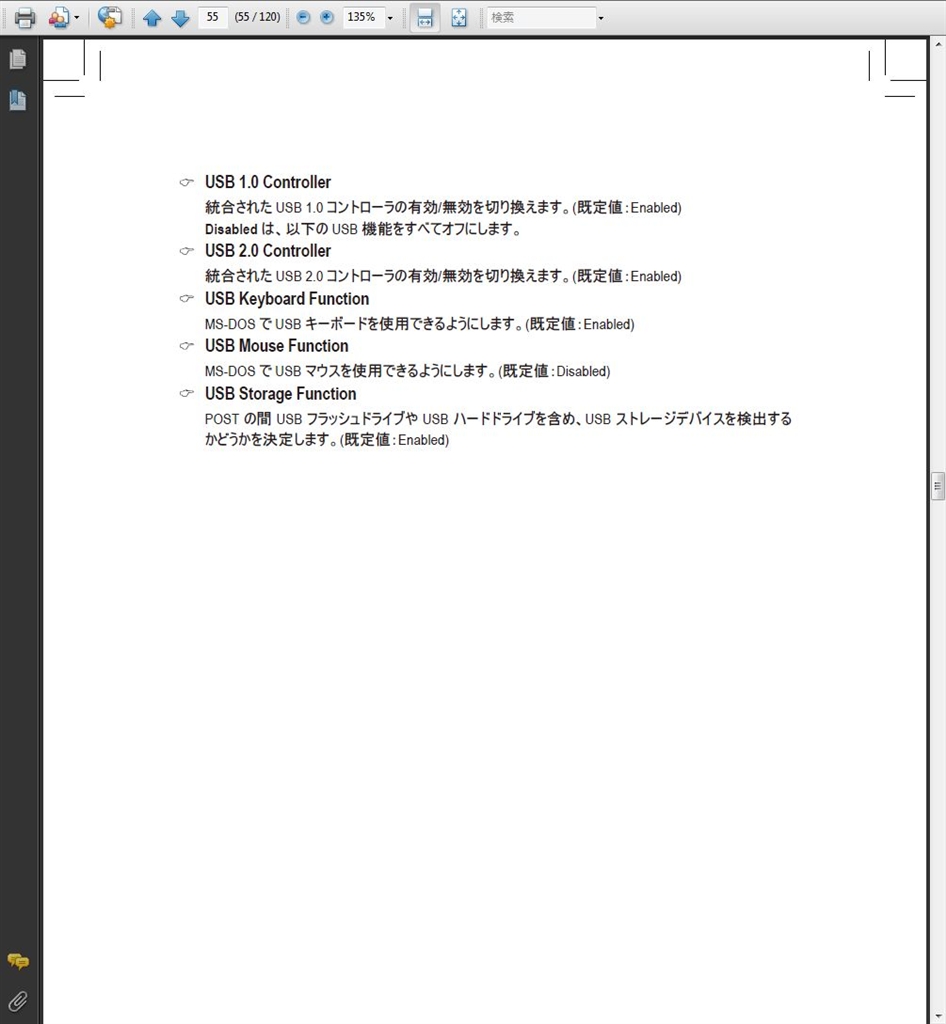Screen dimensions: 946x1024
Task: Go to next page with down arrow
Action: click(x=180, y=18)
